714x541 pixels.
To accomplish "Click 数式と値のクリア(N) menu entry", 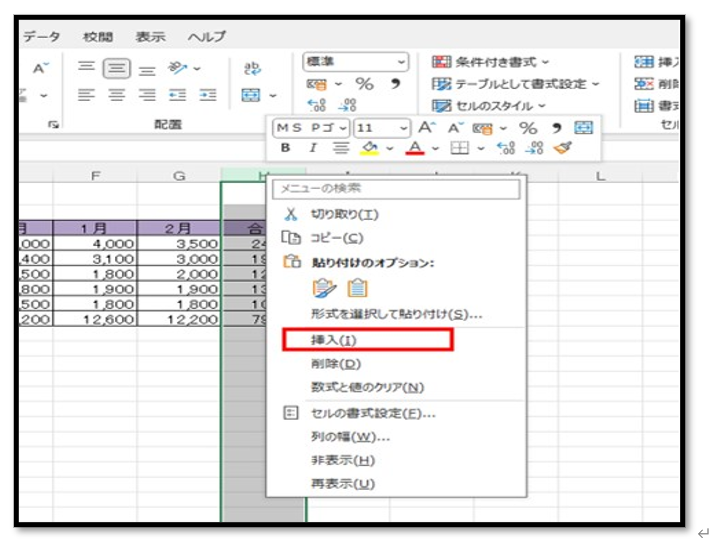I will point(367,387).
